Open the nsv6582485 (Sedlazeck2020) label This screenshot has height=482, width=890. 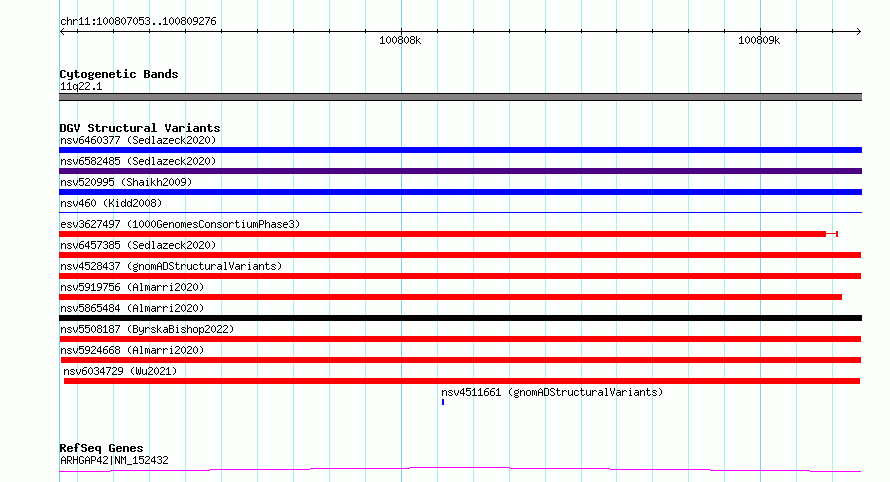pyautogui.click(x=138, y=161)
